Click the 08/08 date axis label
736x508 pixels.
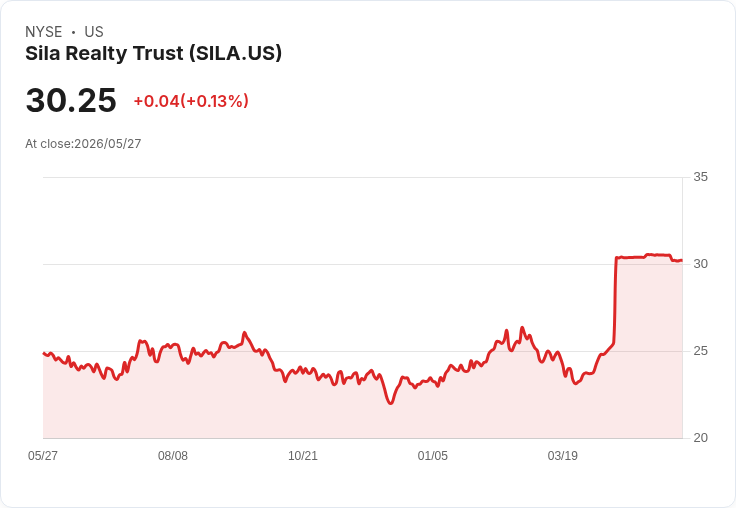point(173,455)
